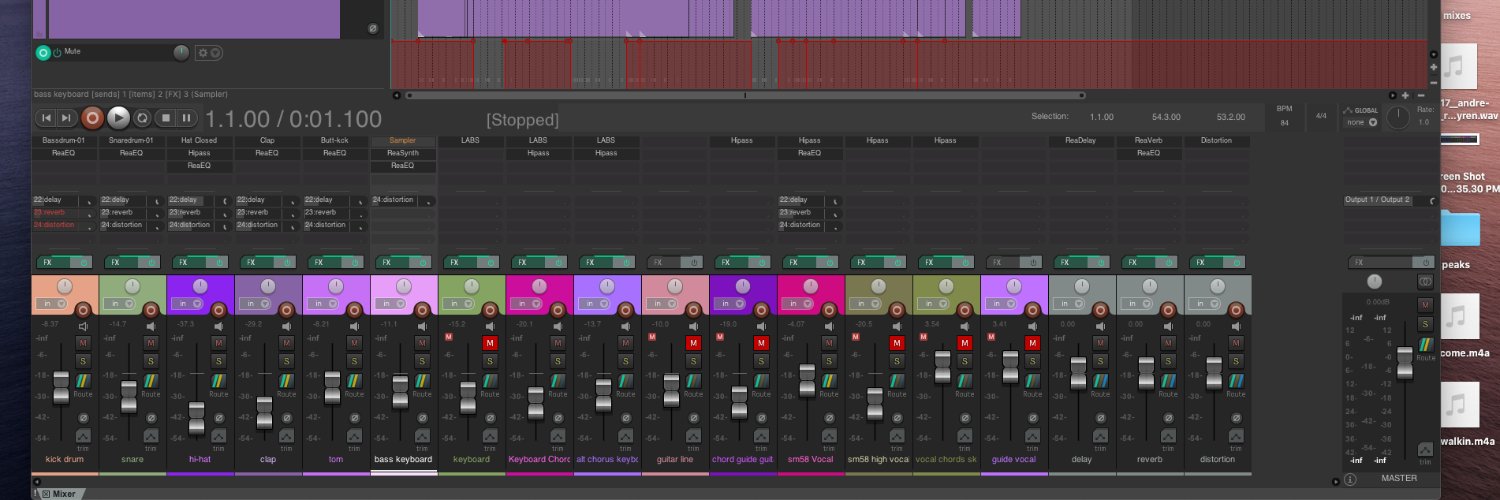Open input dropdown on sm58 Vocal track
This screenshot has height=500, width=1500.
(x=798, y=303)
